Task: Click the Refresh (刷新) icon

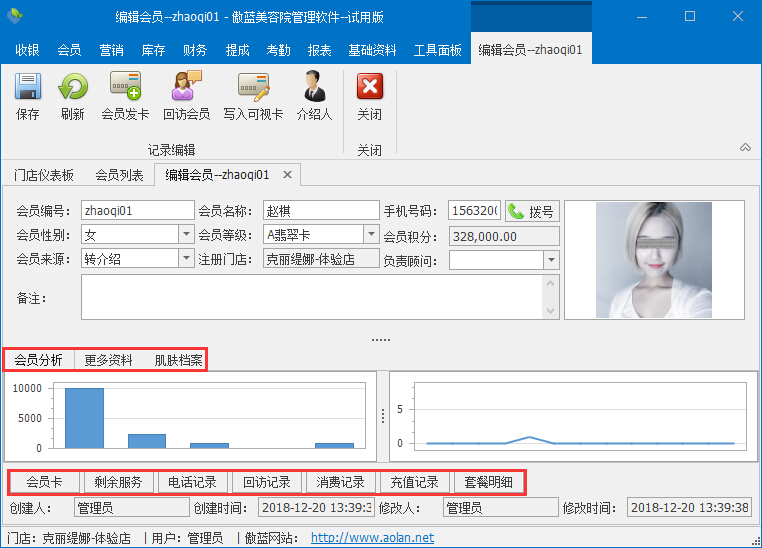Action: pyautogui.click(x=73, y=88)
